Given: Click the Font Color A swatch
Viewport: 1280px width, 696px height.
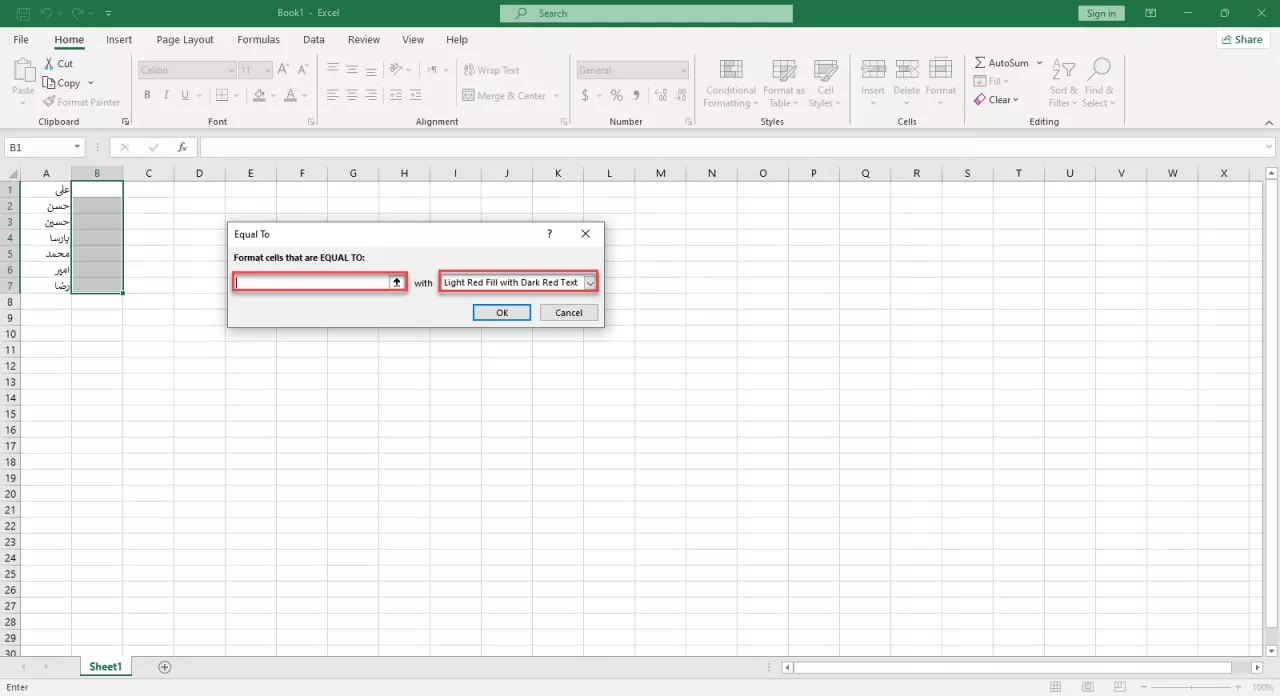Looking at the screenshot, I should point(290,96).
